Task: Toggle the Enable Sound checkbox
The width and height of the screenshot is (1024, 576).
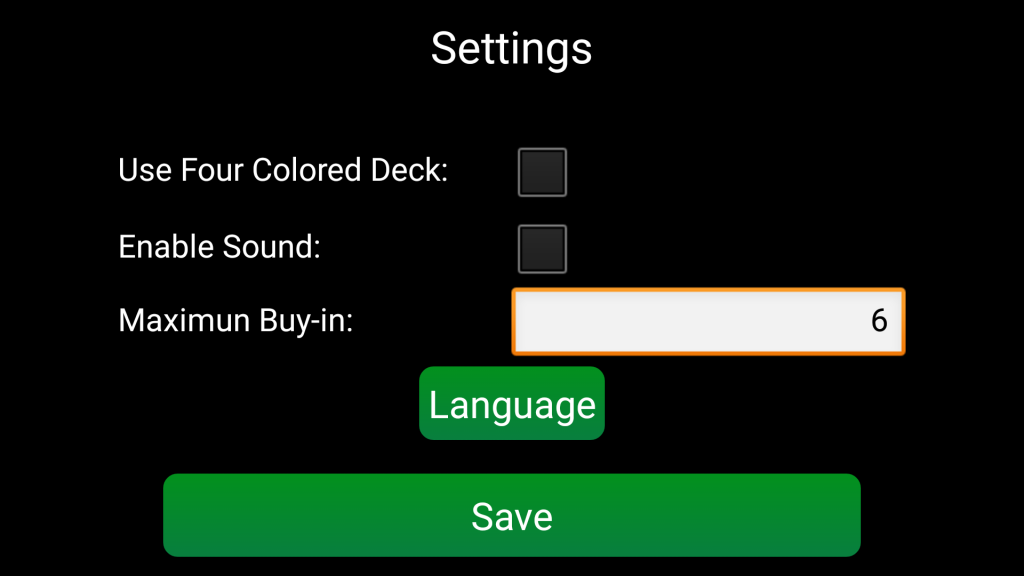Action: [x=542, y=249]
